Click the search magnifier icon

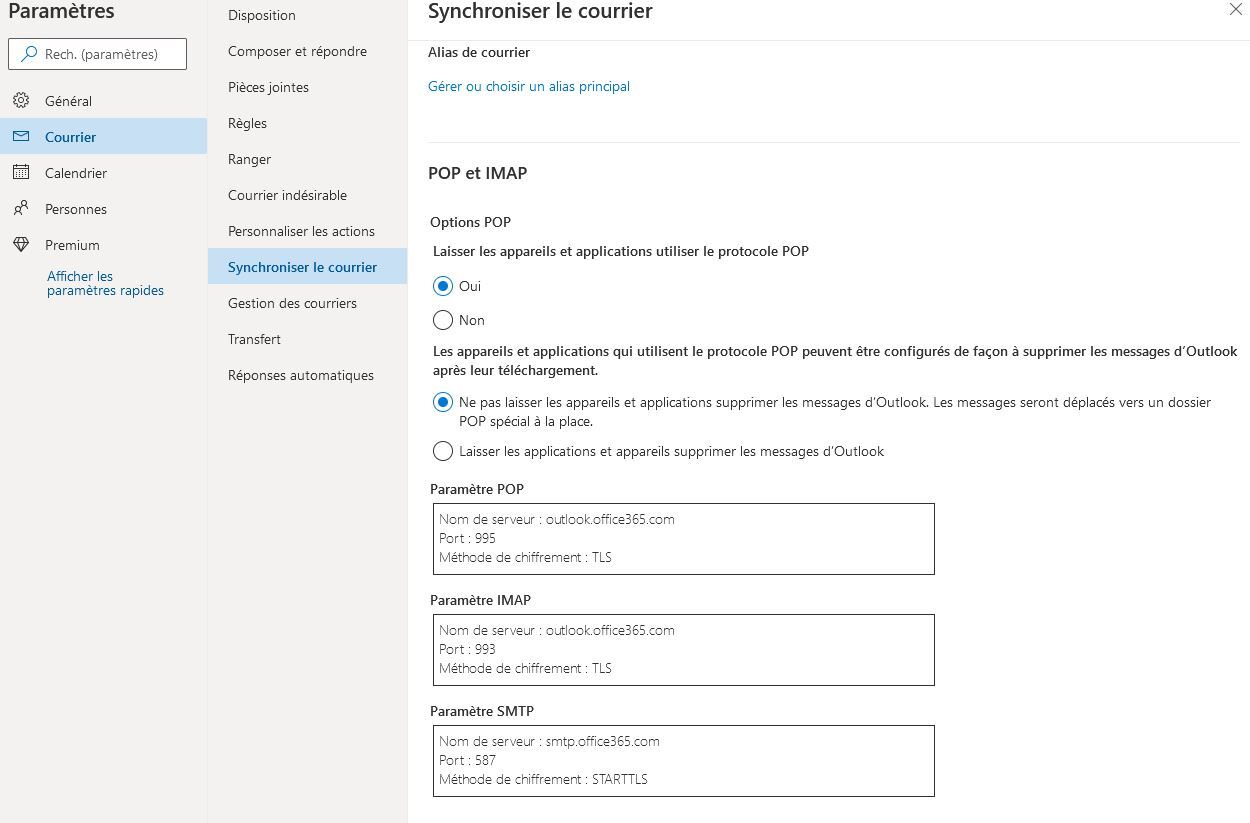pos(29,54)
